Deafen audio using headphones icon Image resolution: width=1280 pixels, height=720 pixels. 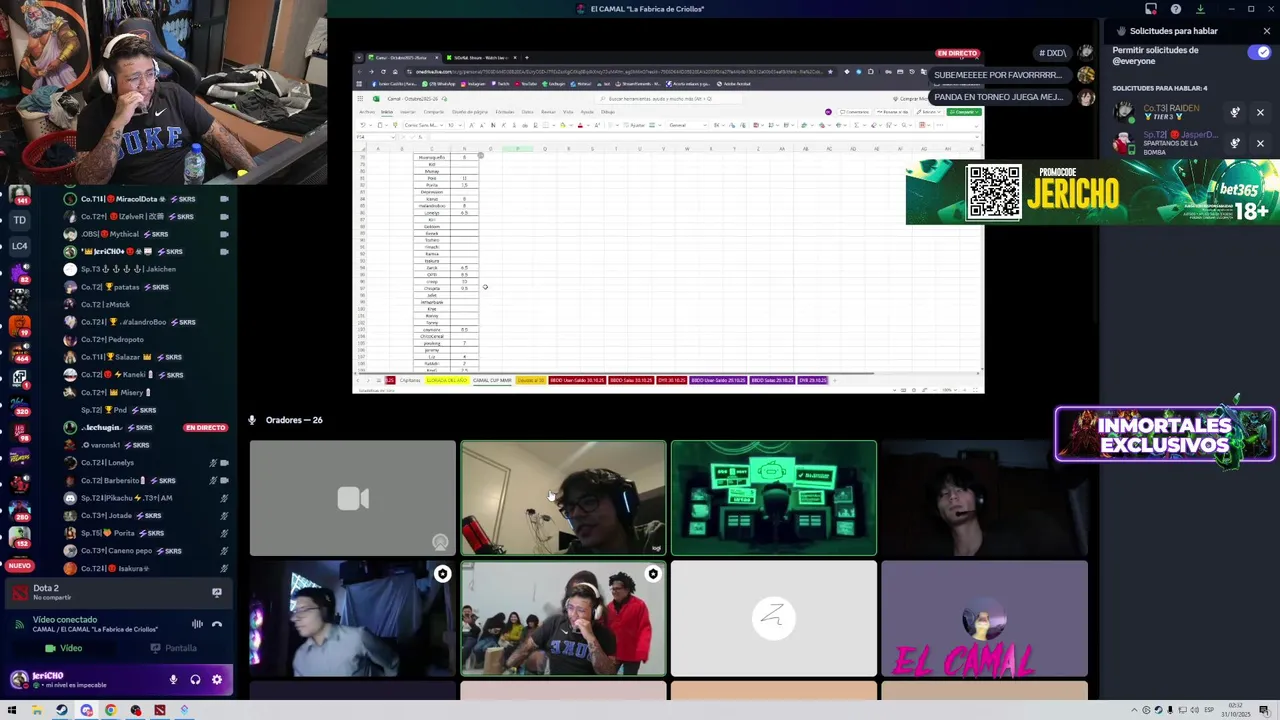click(x=195, y=680)
